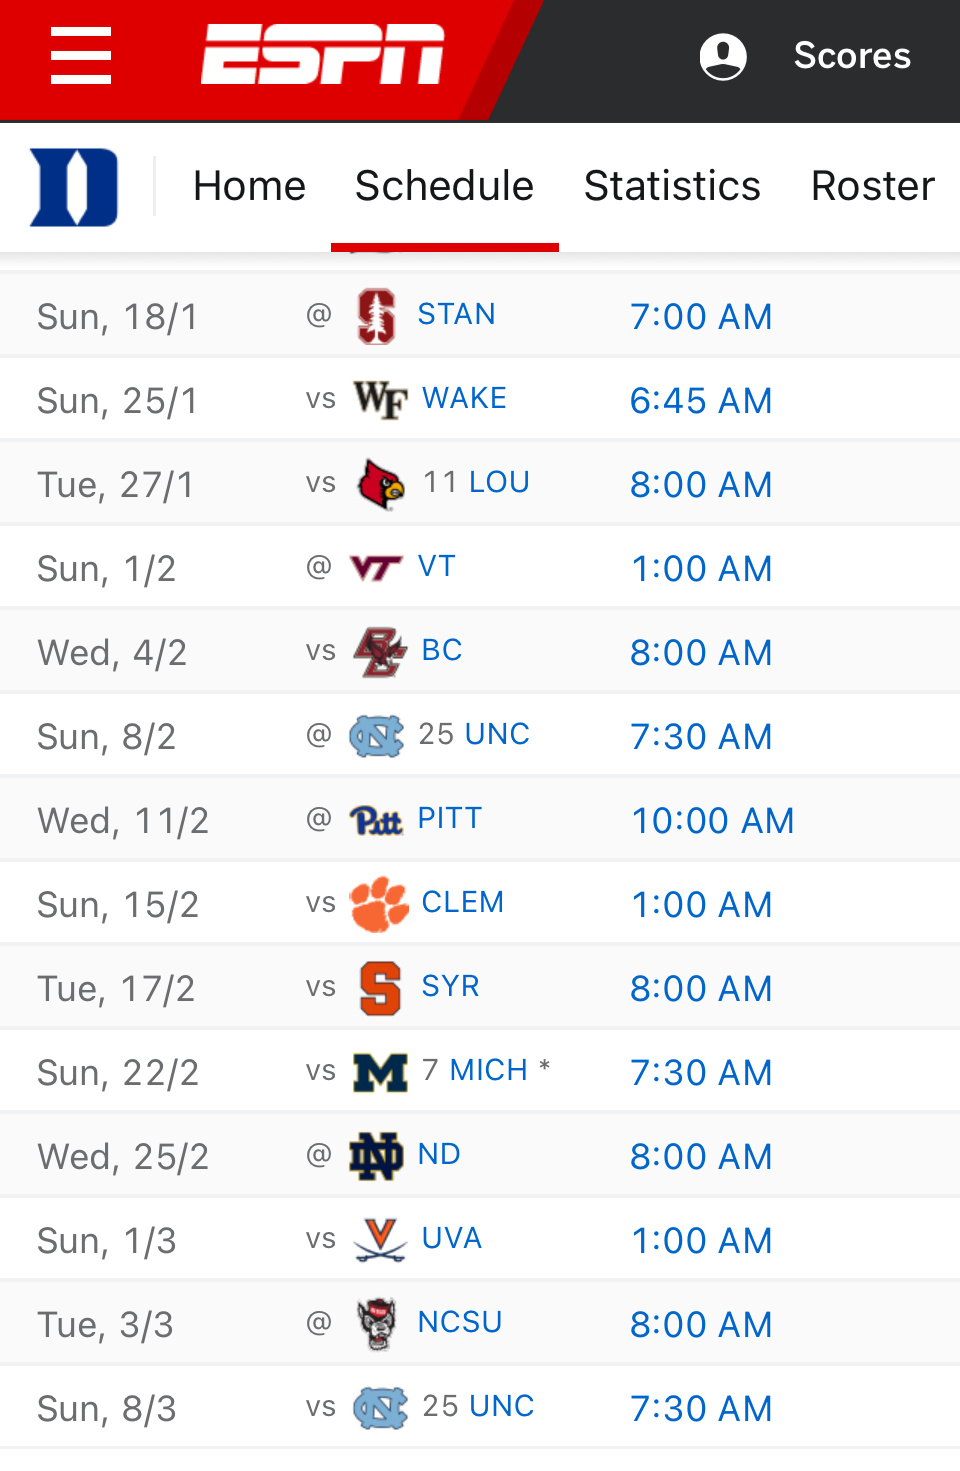Click the Duke team logo
960x1471 pixels.
point(74,187)
